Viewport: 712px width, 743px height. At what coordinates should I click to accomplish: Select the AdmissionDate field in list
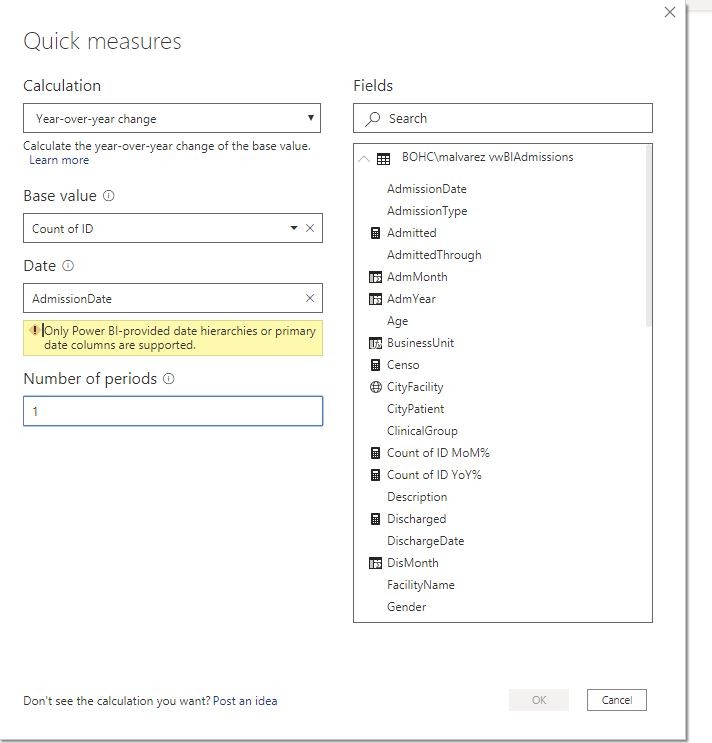click(x=427, y=189)
